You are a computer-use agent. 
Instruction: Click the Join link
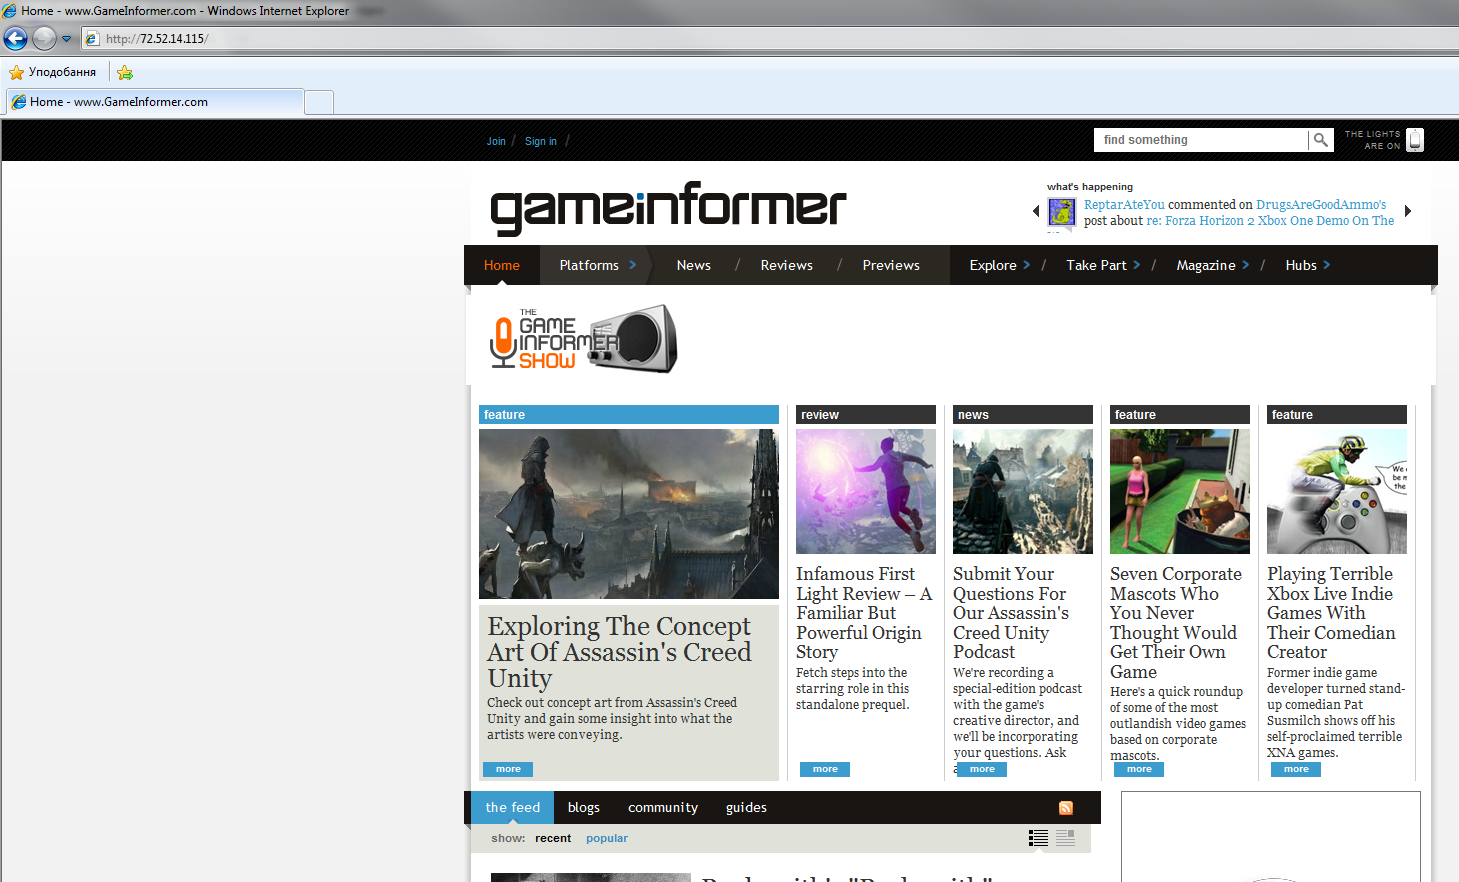[x=496, y=141]
